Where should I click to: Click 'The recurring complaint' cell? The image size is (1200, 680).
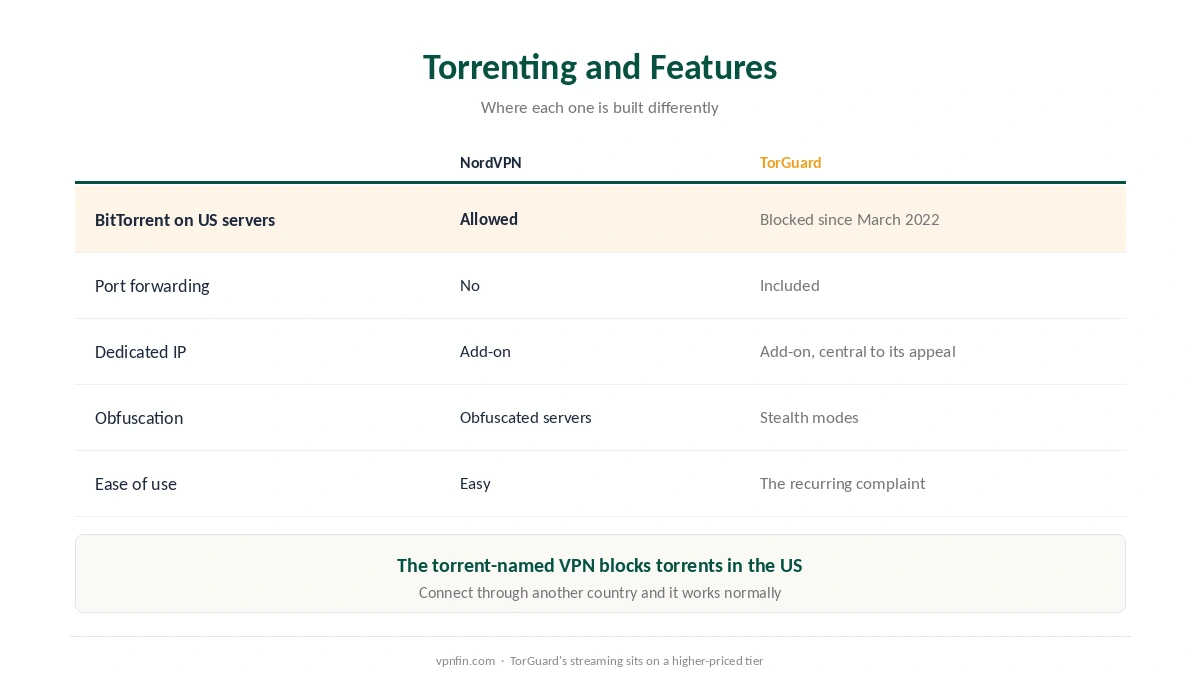click(842, 484)
